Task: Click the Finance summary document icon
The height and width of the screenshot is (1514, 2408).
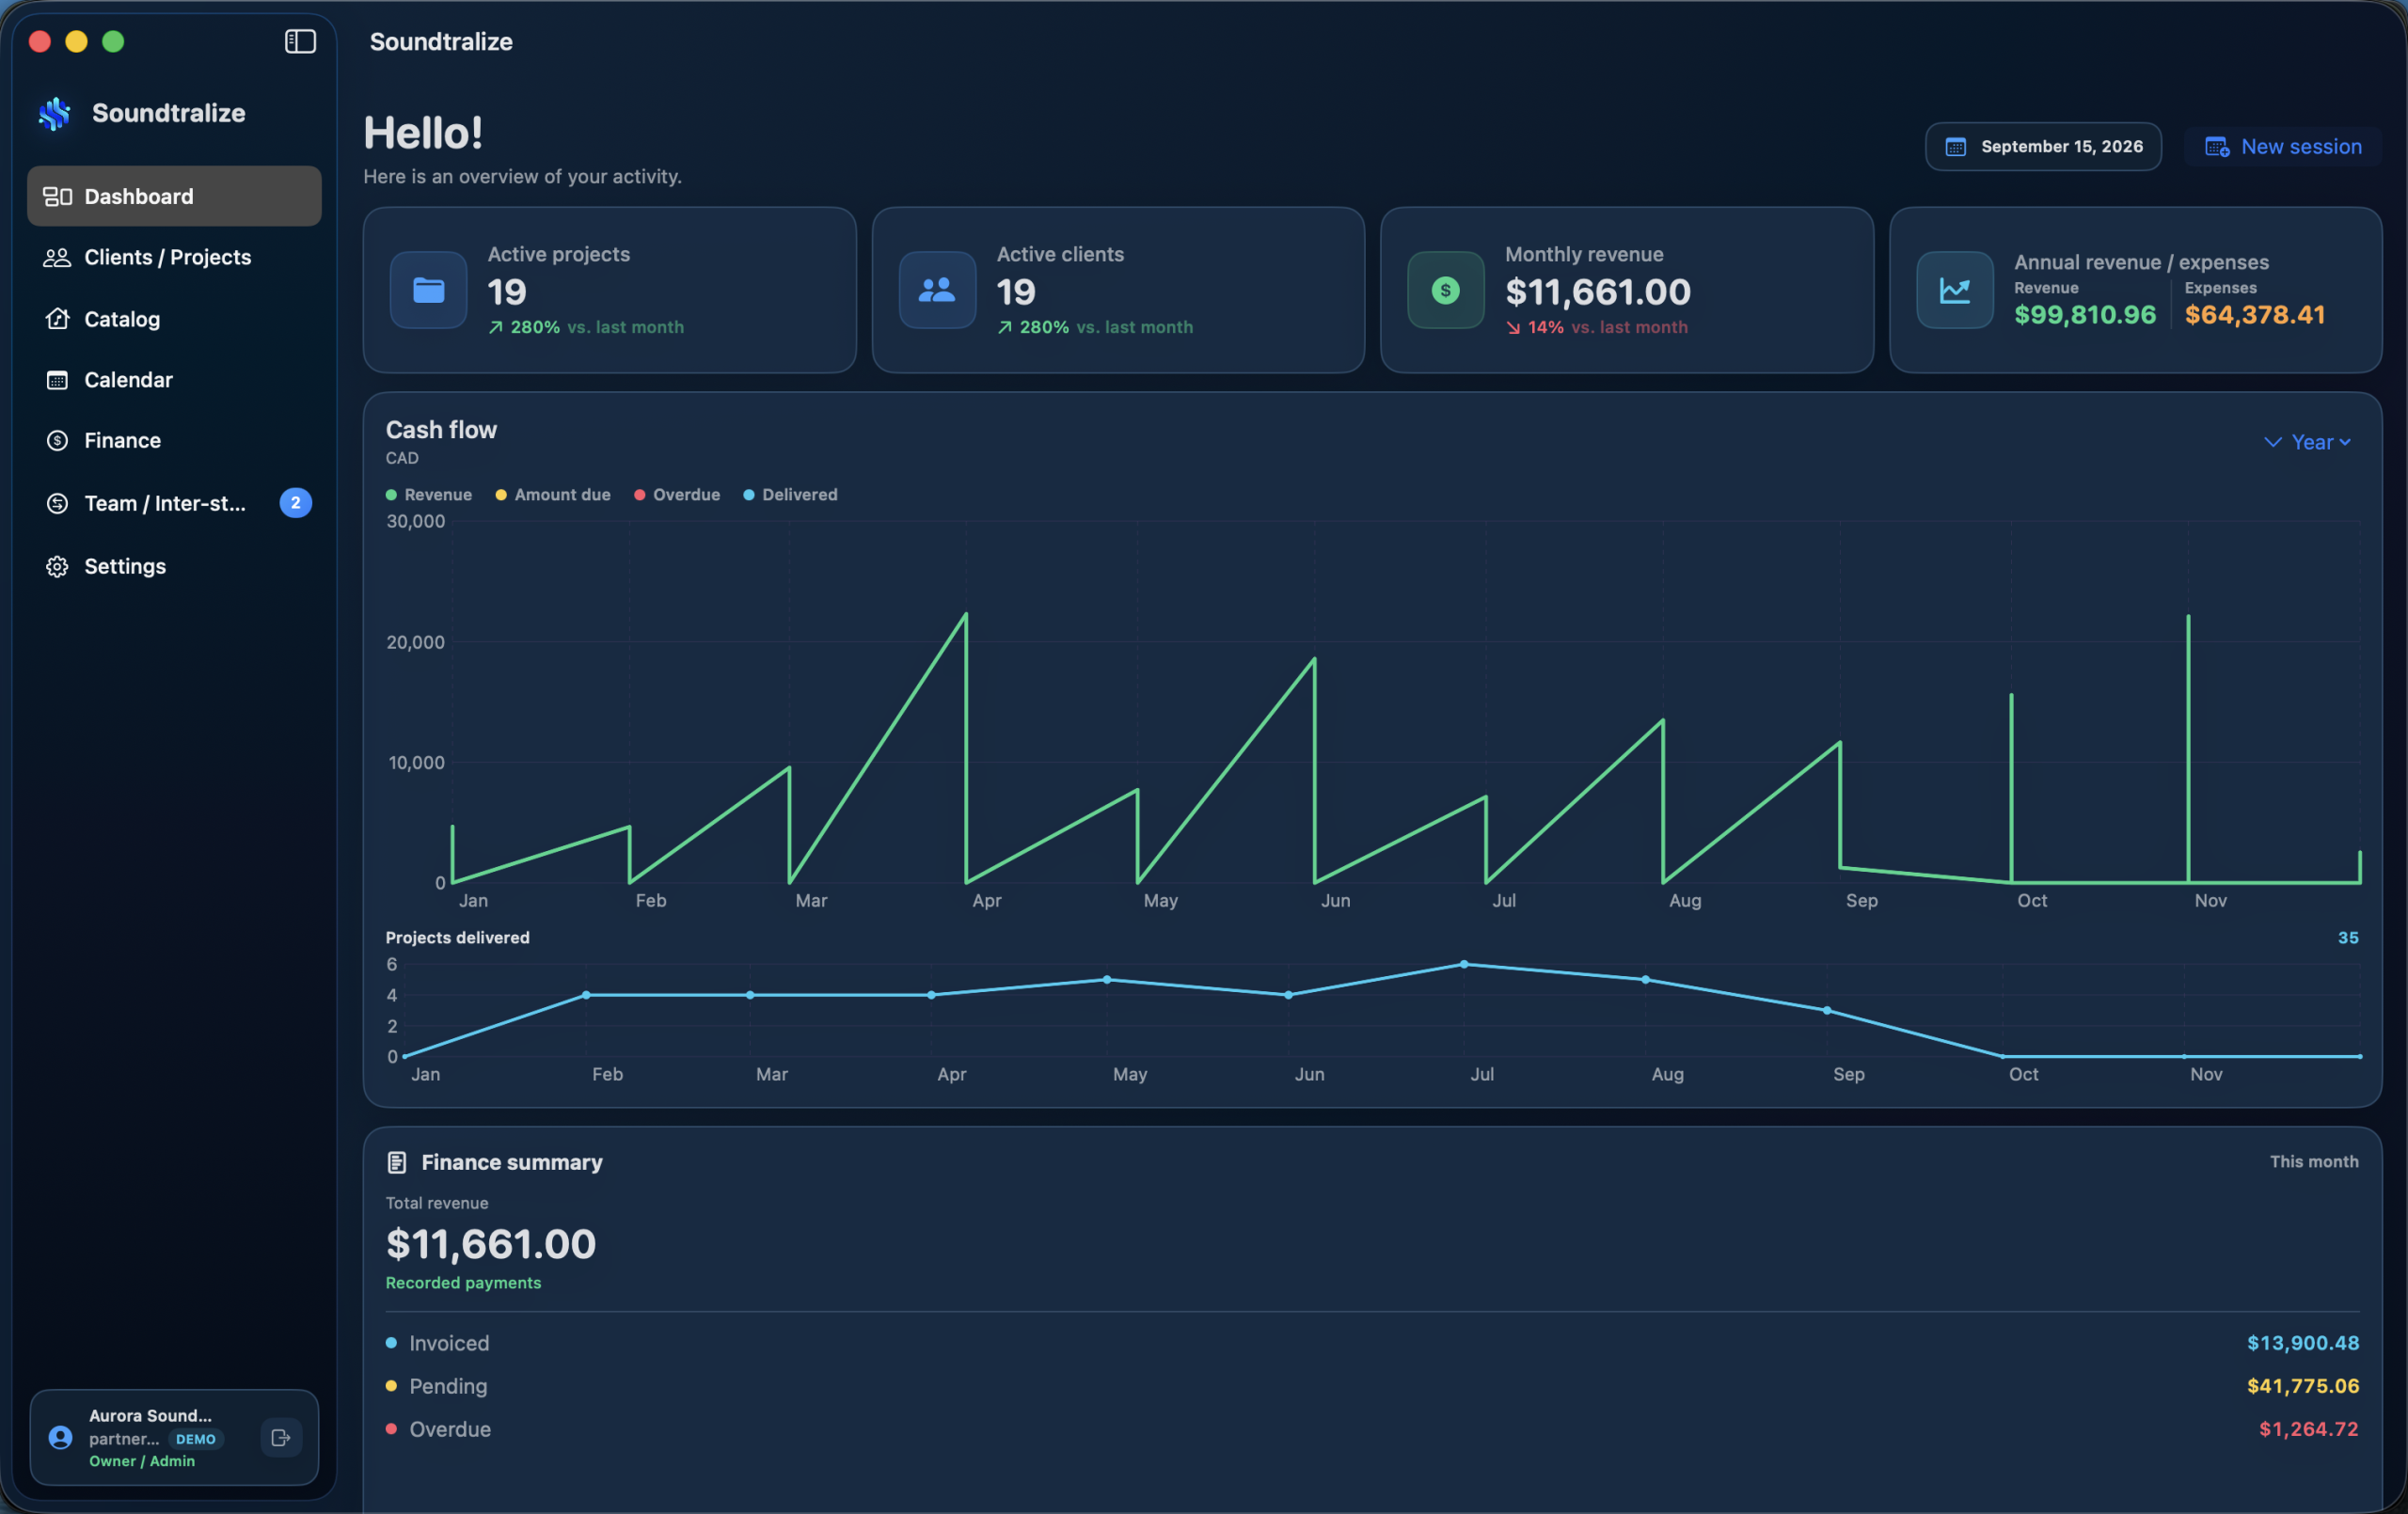Action: [x=397, y=1162]
